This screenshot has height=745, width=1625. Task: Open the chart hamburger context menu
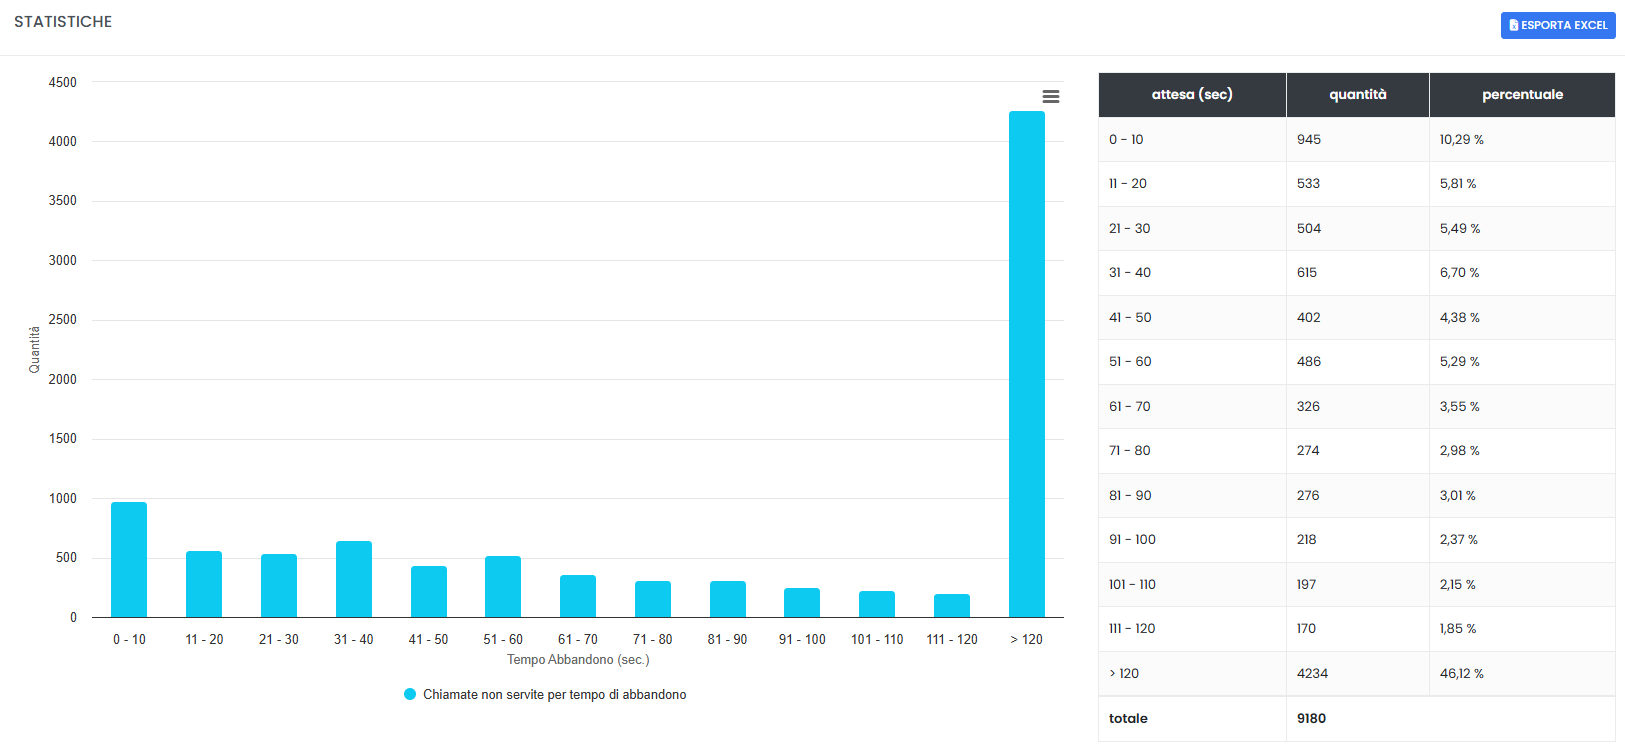pos(1050,97)
